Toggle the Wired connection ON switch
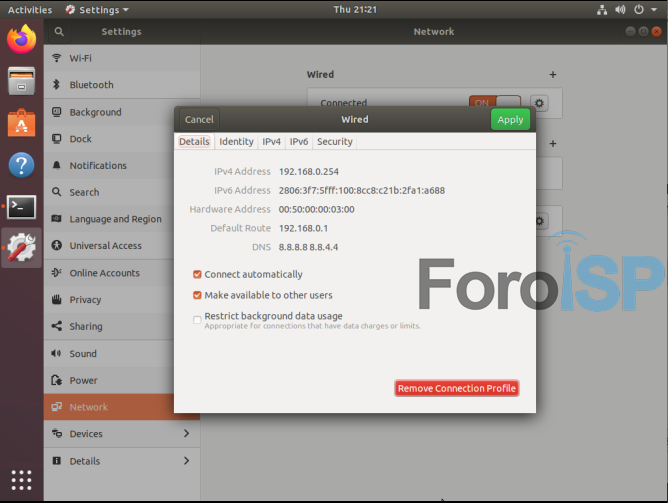This screenshot has height=503, width=668. click(494, 103)
